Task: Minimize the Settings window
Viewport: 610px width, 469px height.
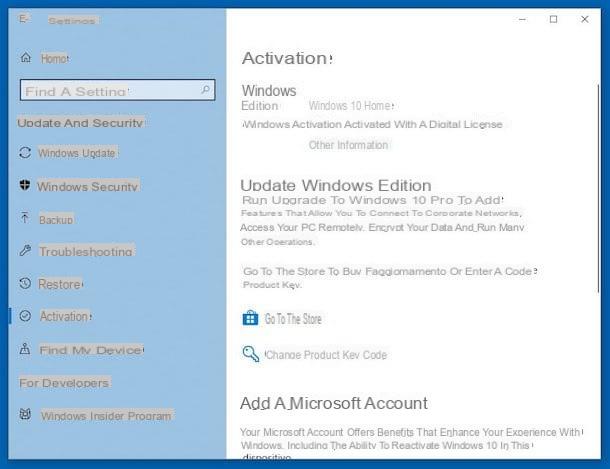Action: (522, 19)
